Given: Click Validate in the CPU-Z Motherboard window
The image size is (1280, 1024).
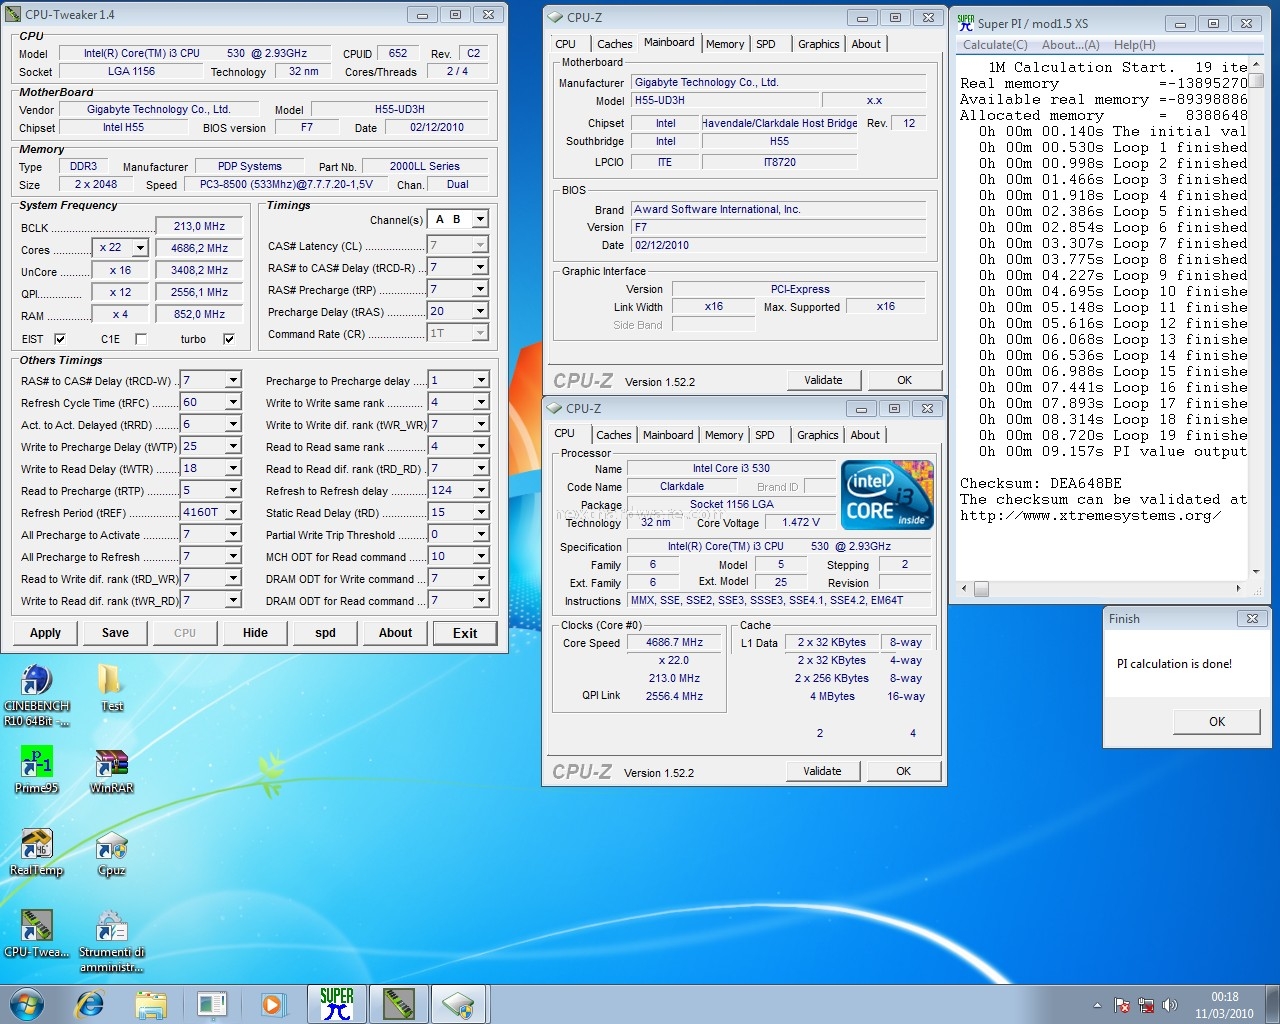Looking at the screenshot, I should click(x=823, y=380).
